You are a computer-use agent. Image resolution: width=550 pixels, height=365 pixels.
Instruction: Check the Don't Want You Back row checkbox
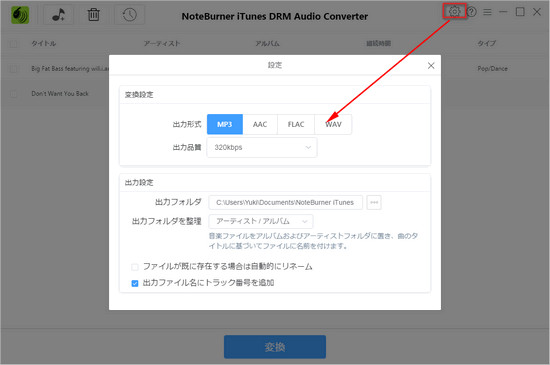coord(13,94)
